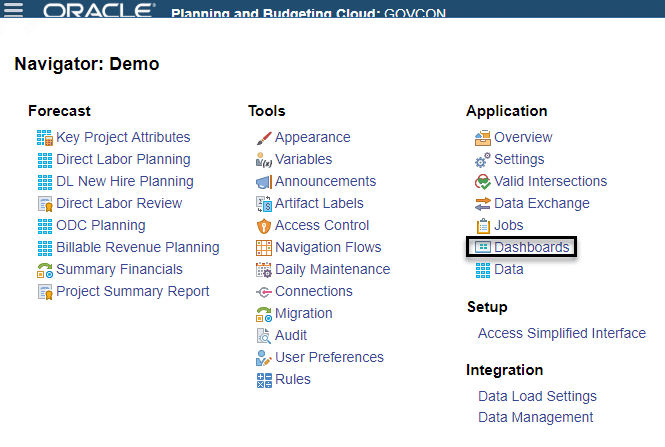
Task: Click the Jobs clipboard icon
Action: [x=483, y=226]
